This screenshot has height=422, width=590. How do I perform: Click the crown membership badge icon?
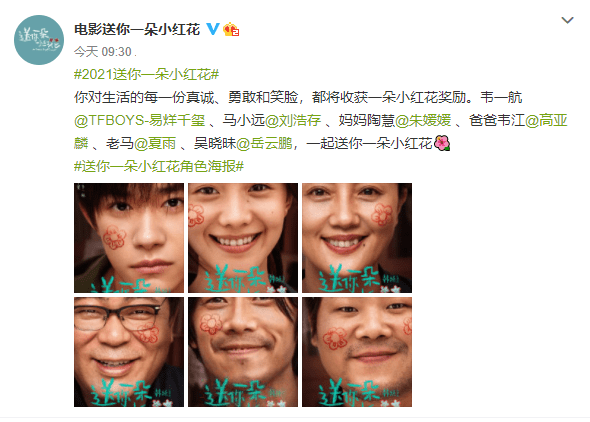pos(231,29)
